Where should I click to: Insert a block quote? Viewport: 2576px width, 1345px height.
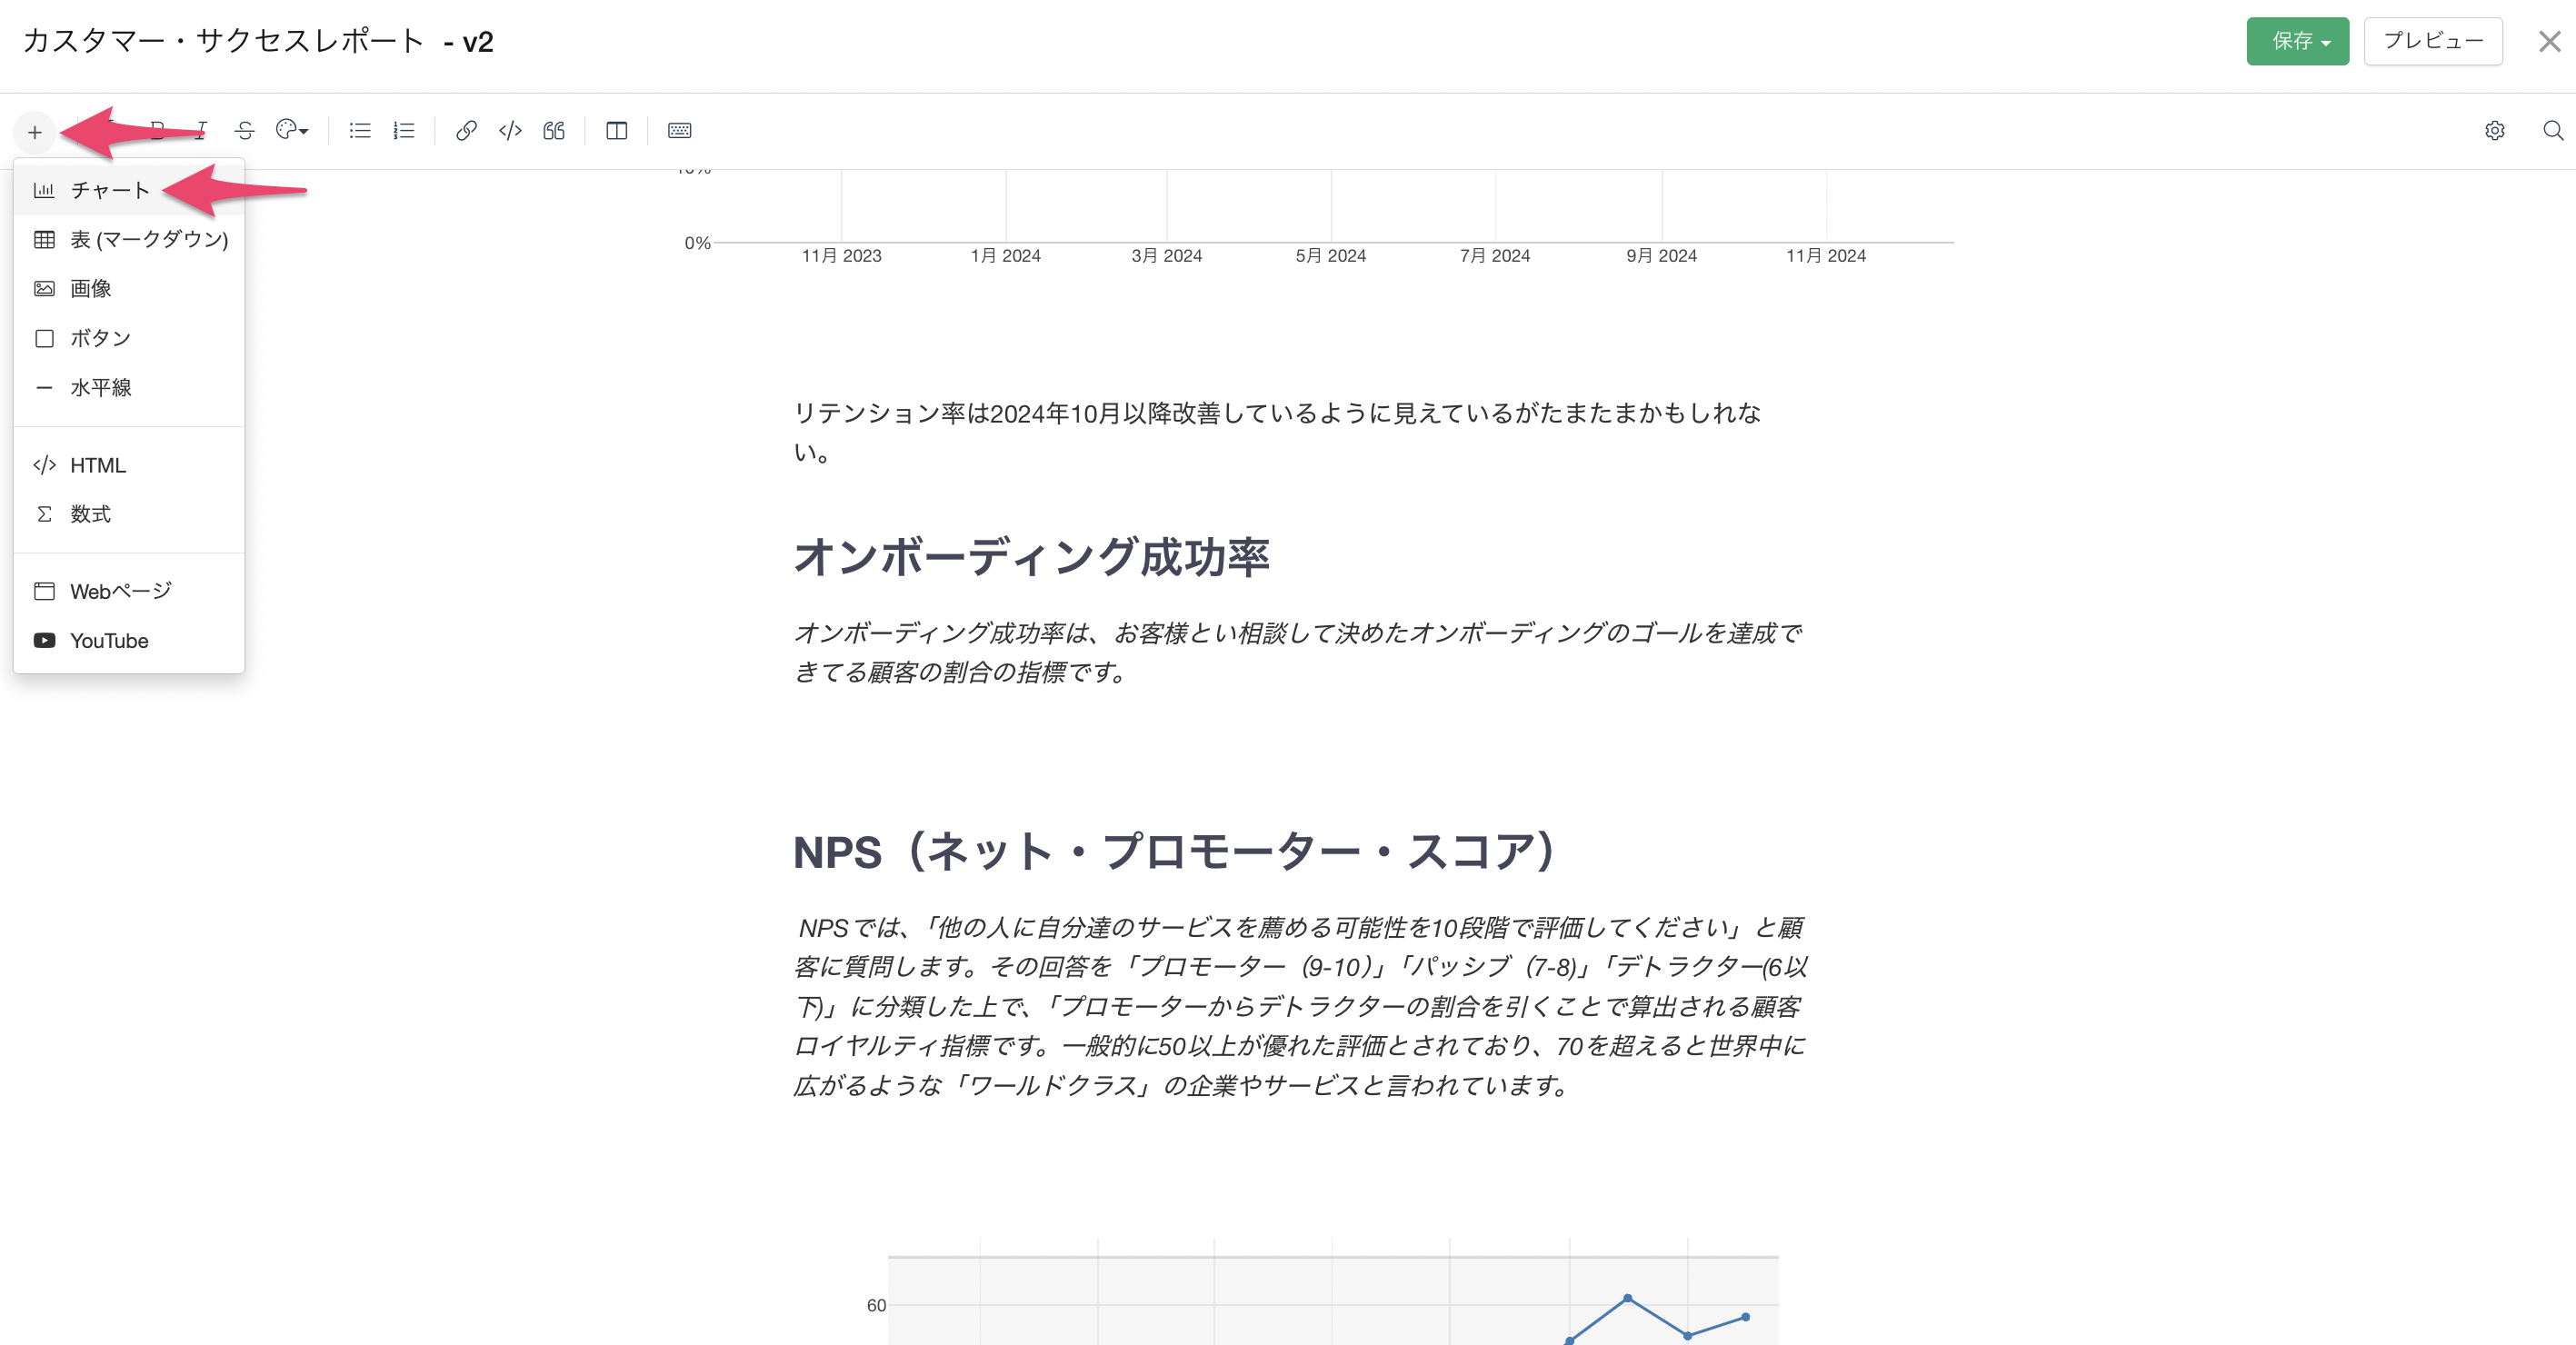[x=554, y=130]
